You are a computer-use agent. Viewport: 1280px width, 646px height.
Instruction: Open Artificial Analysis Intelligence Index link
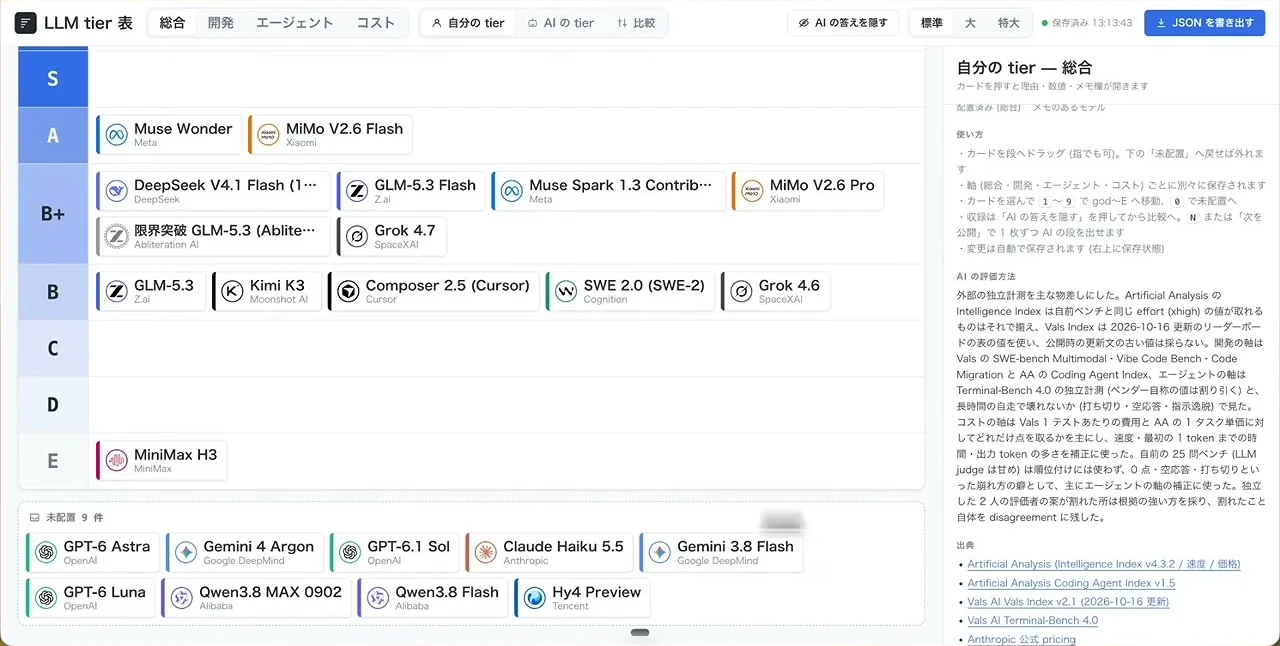[1104, 564]
